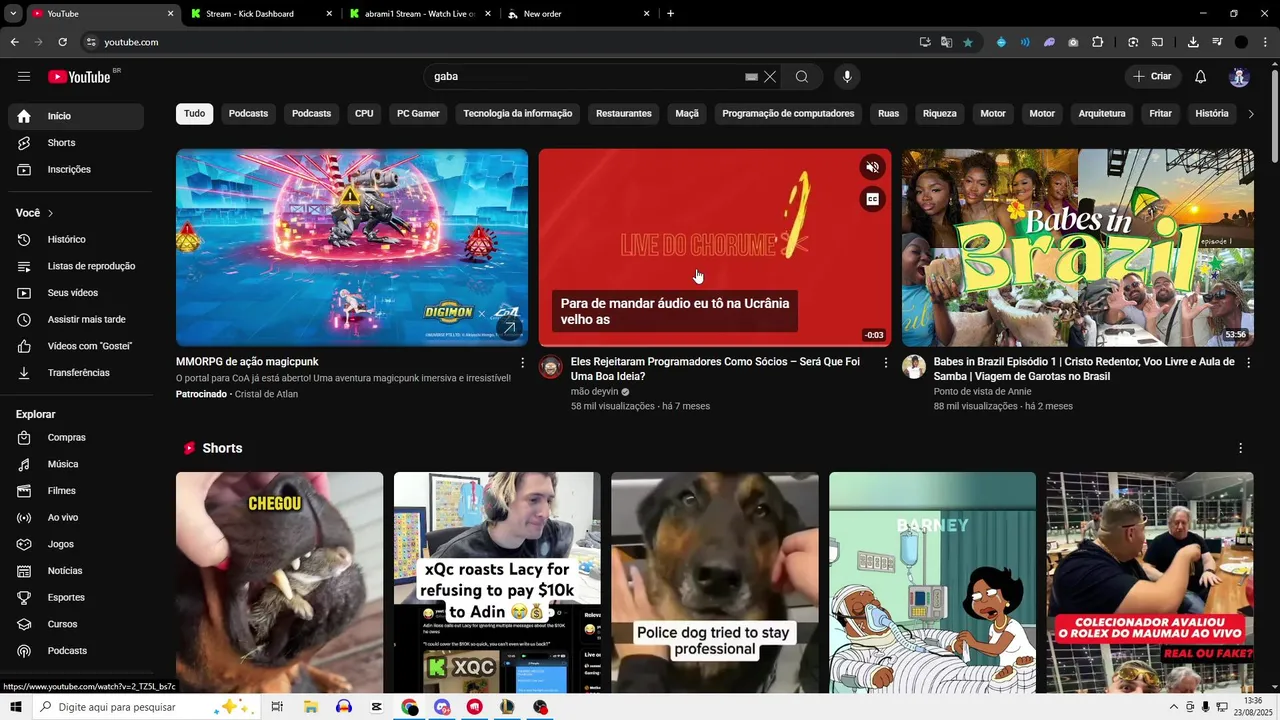Unmute the preview video via speaker icon
This screenshot has width=1280, height=720.
click(x=872, y=167)
